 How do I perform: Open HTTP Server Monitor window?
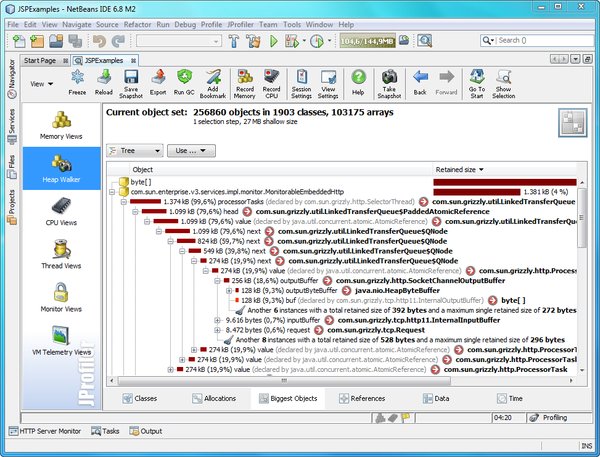[x=45, y=431]
